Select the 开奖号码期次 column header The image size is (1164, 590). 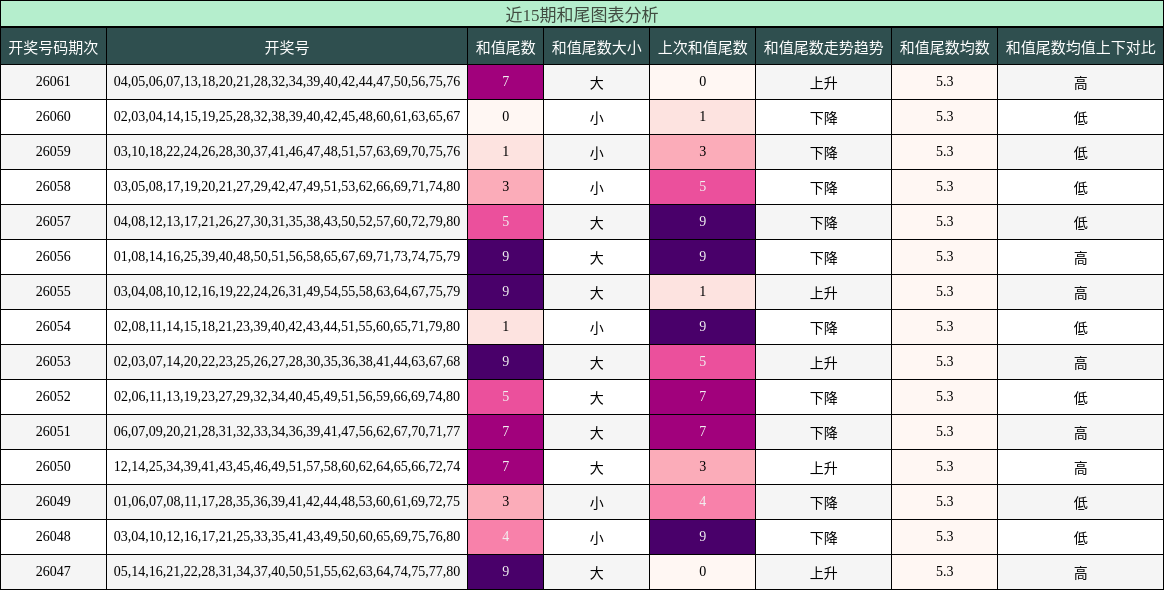53,47
